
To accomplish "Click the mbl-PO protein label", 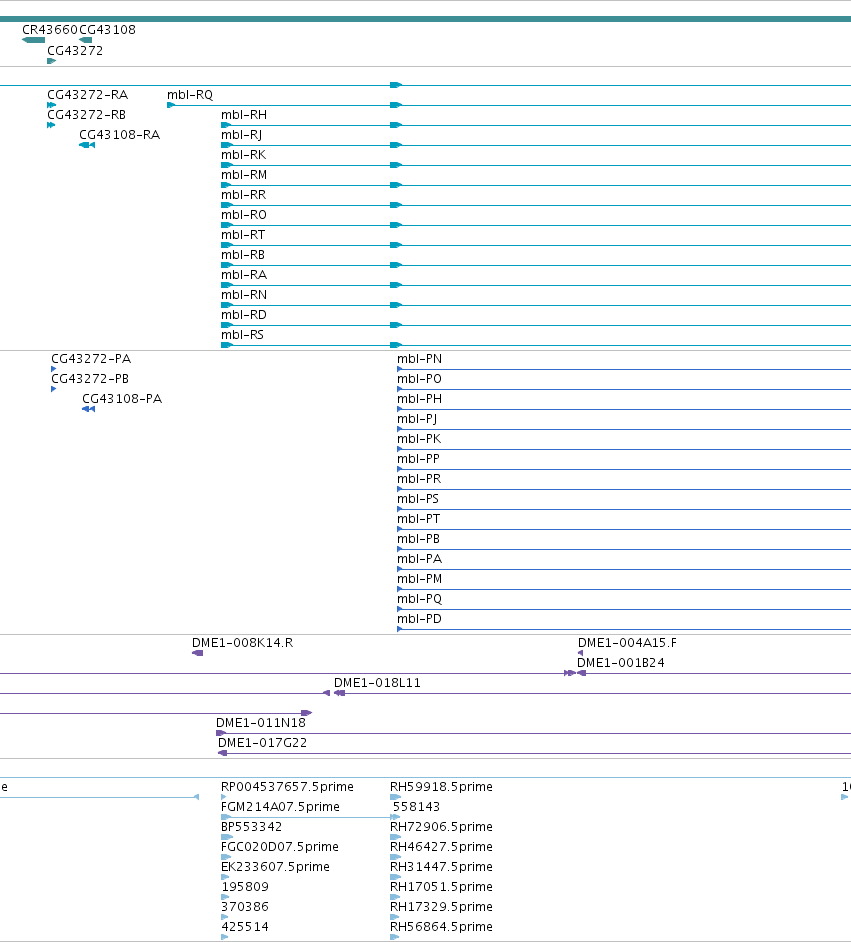I will point(419,378).
